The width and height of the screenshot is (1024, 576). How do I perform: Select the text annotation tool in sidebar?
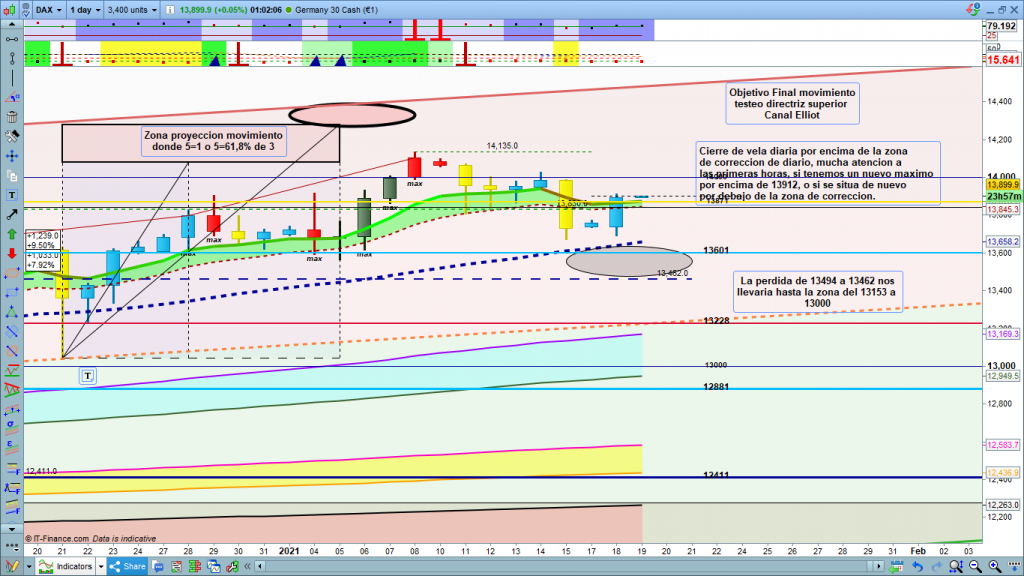click(12, 194)
